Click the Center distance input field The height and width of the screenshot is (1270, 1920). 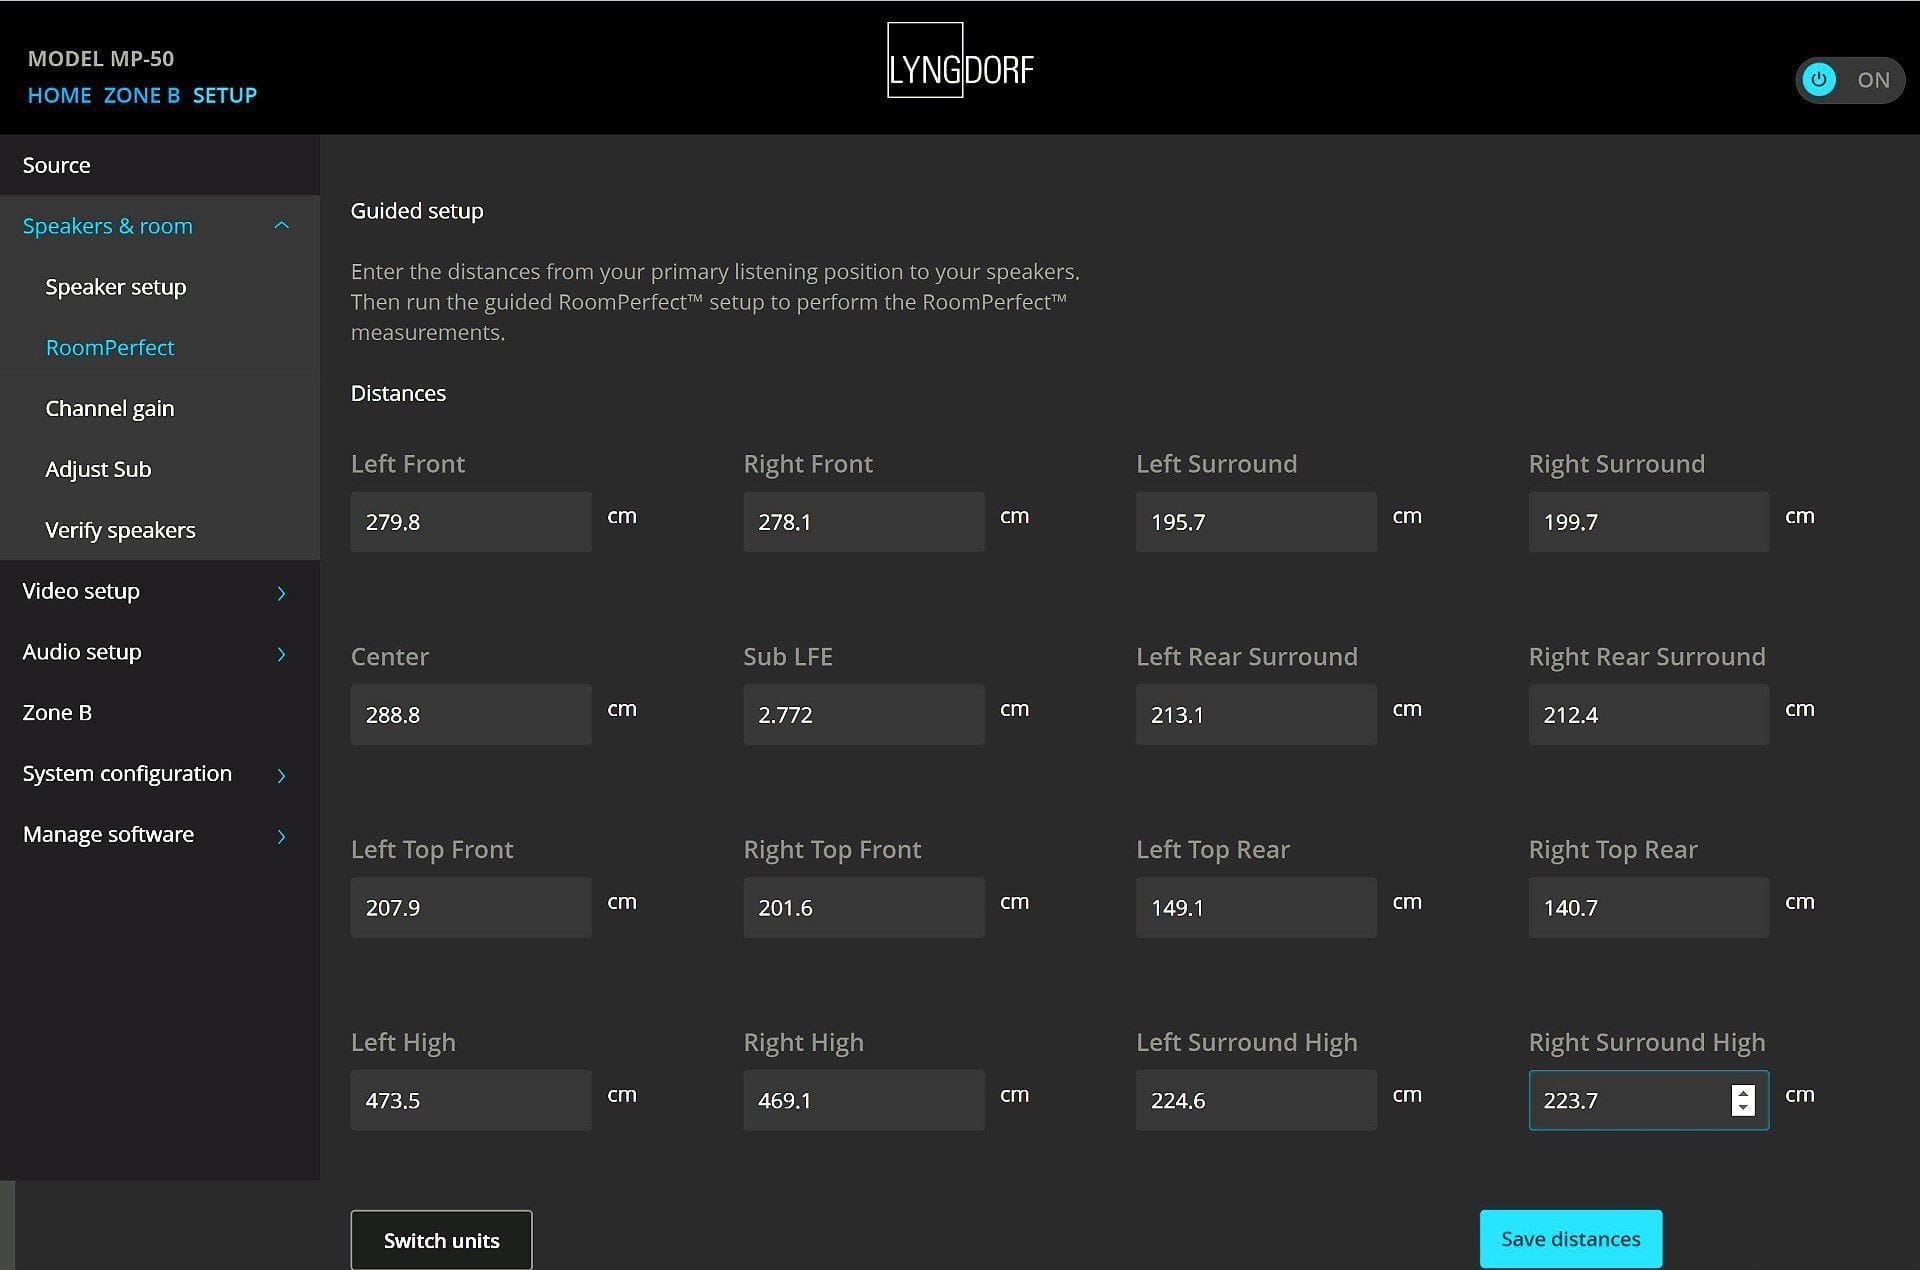point(470,715)
